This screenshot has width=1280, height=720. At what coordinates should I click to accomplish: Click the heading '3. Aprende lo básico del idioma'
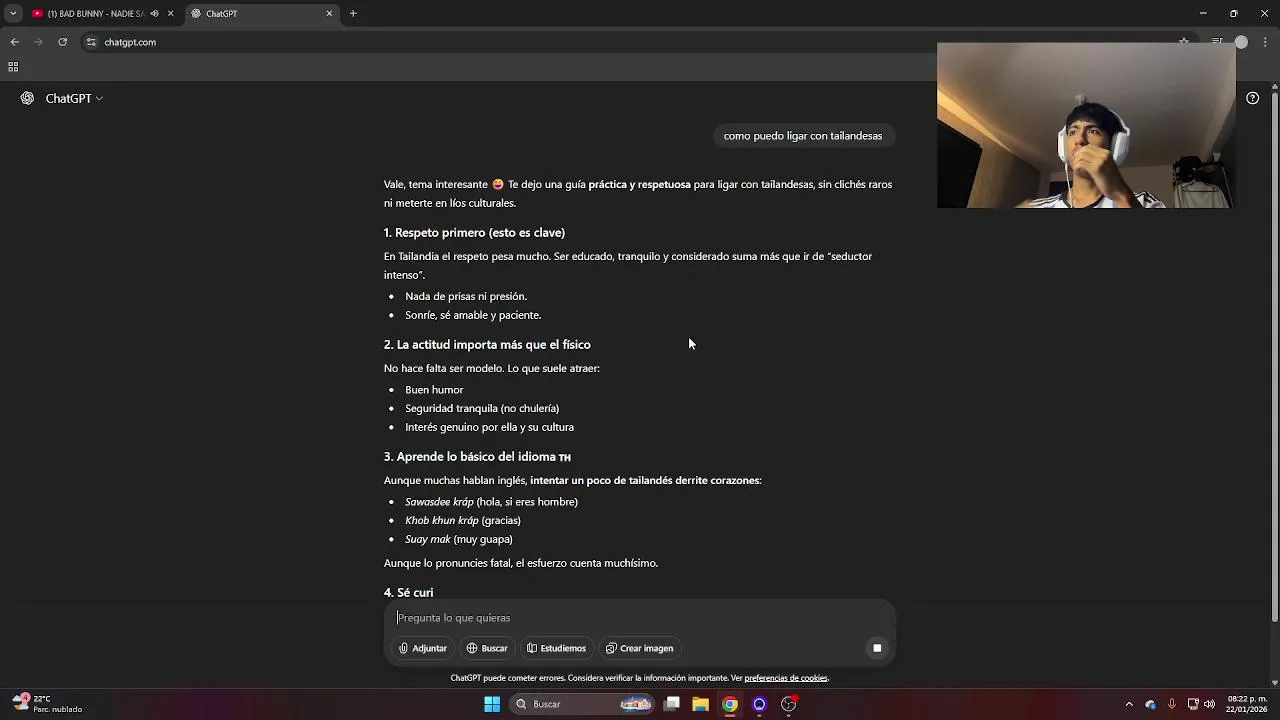pos(477,457)
